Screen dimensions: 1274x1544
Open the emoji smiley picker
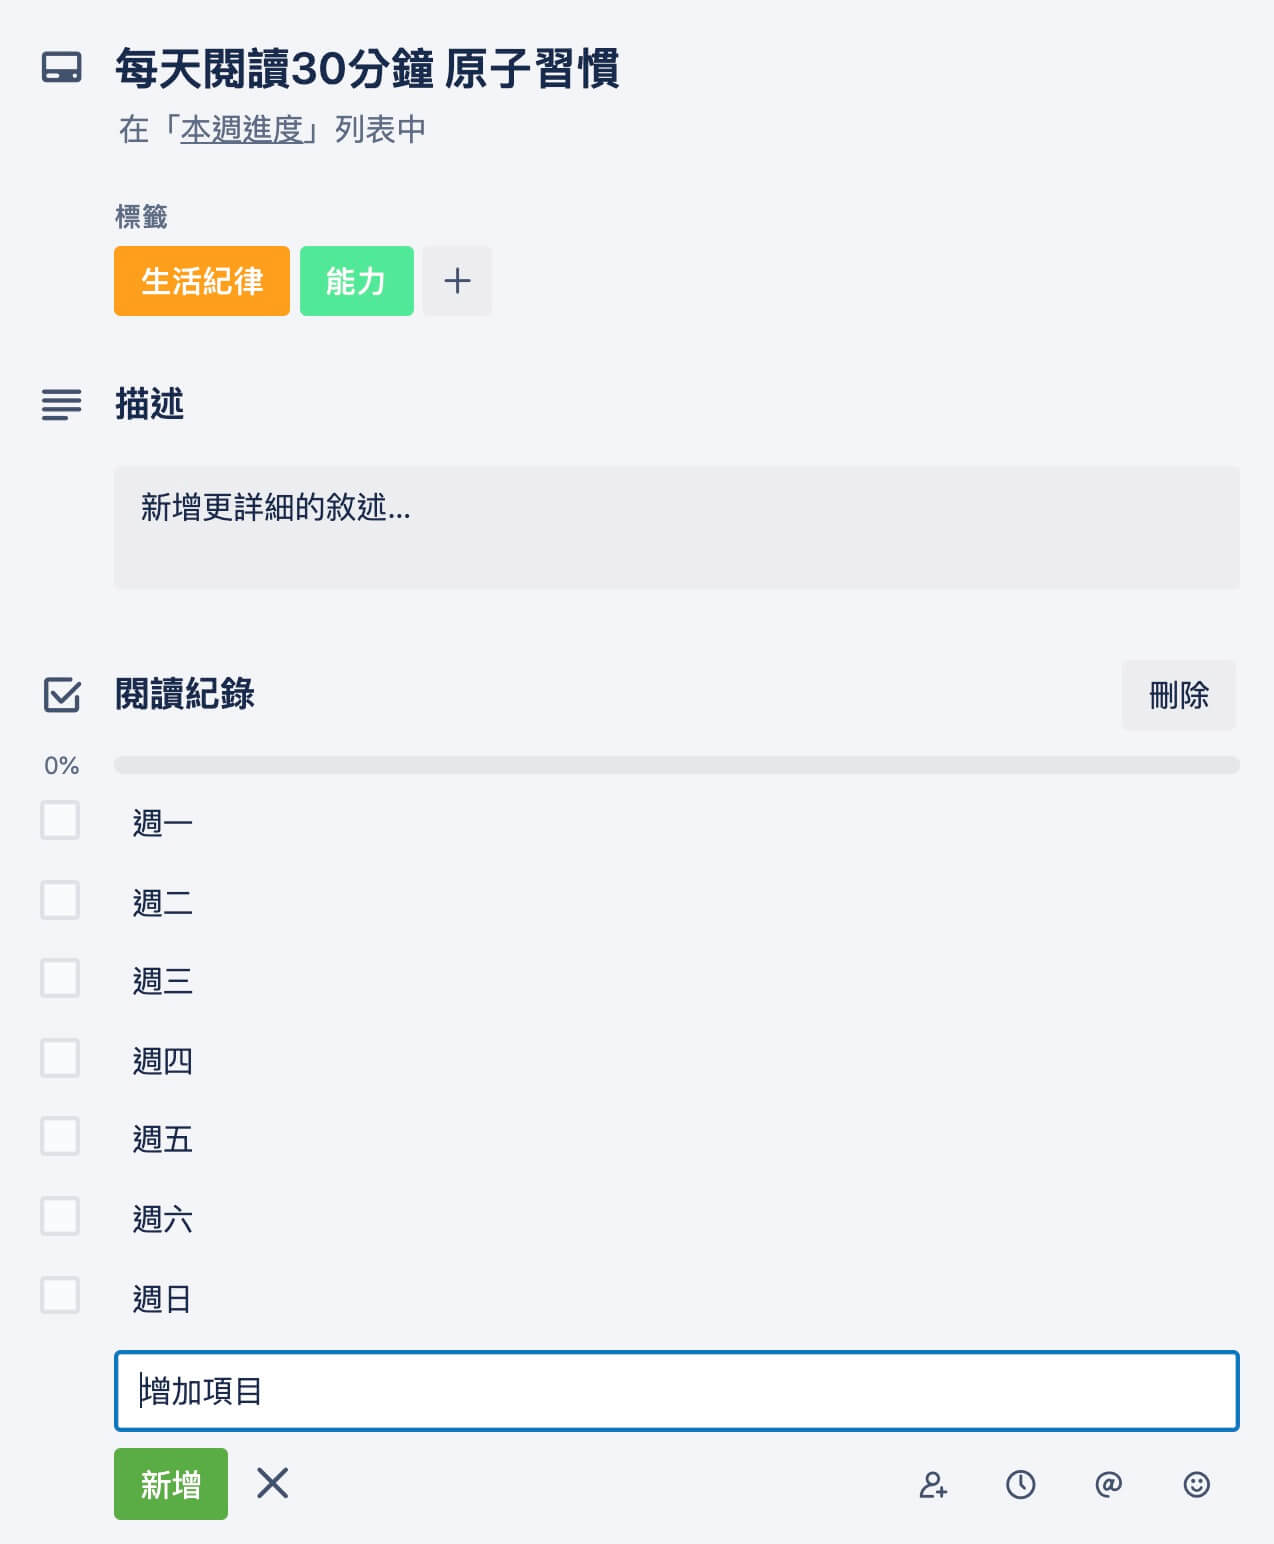[1196, 1484]
